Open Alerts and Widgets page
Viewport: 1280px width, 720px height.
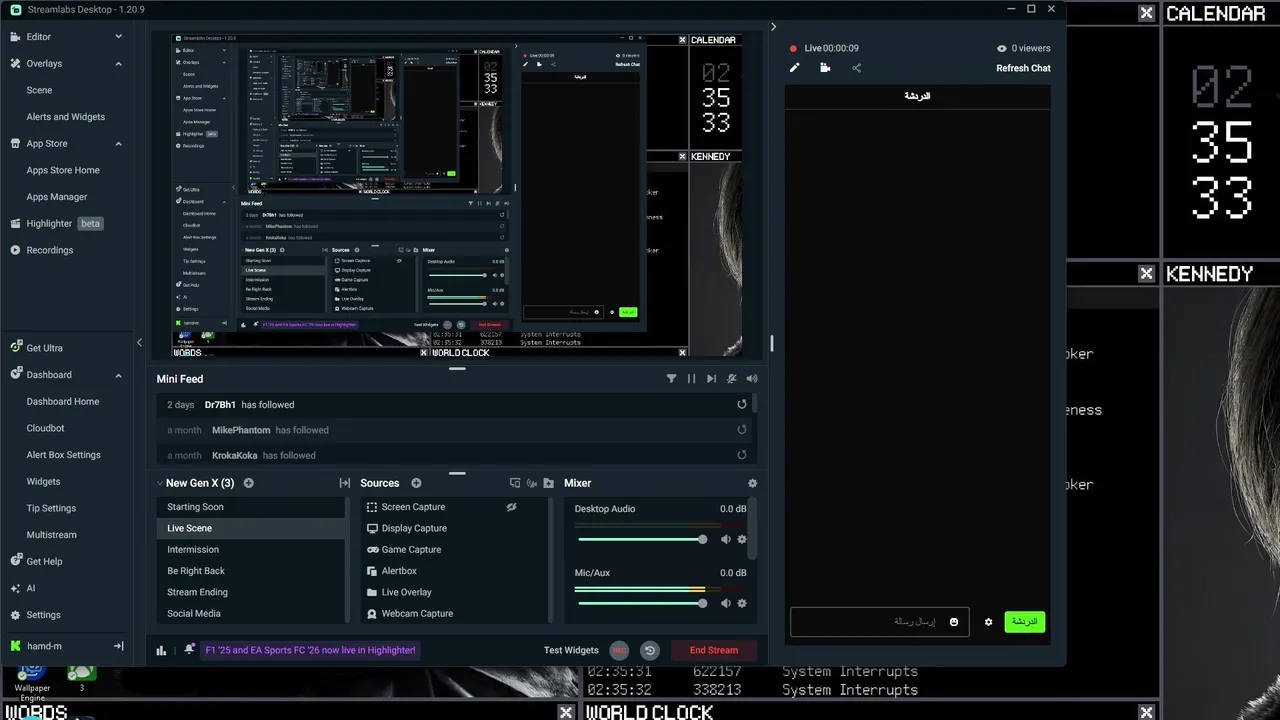point(65,117)
